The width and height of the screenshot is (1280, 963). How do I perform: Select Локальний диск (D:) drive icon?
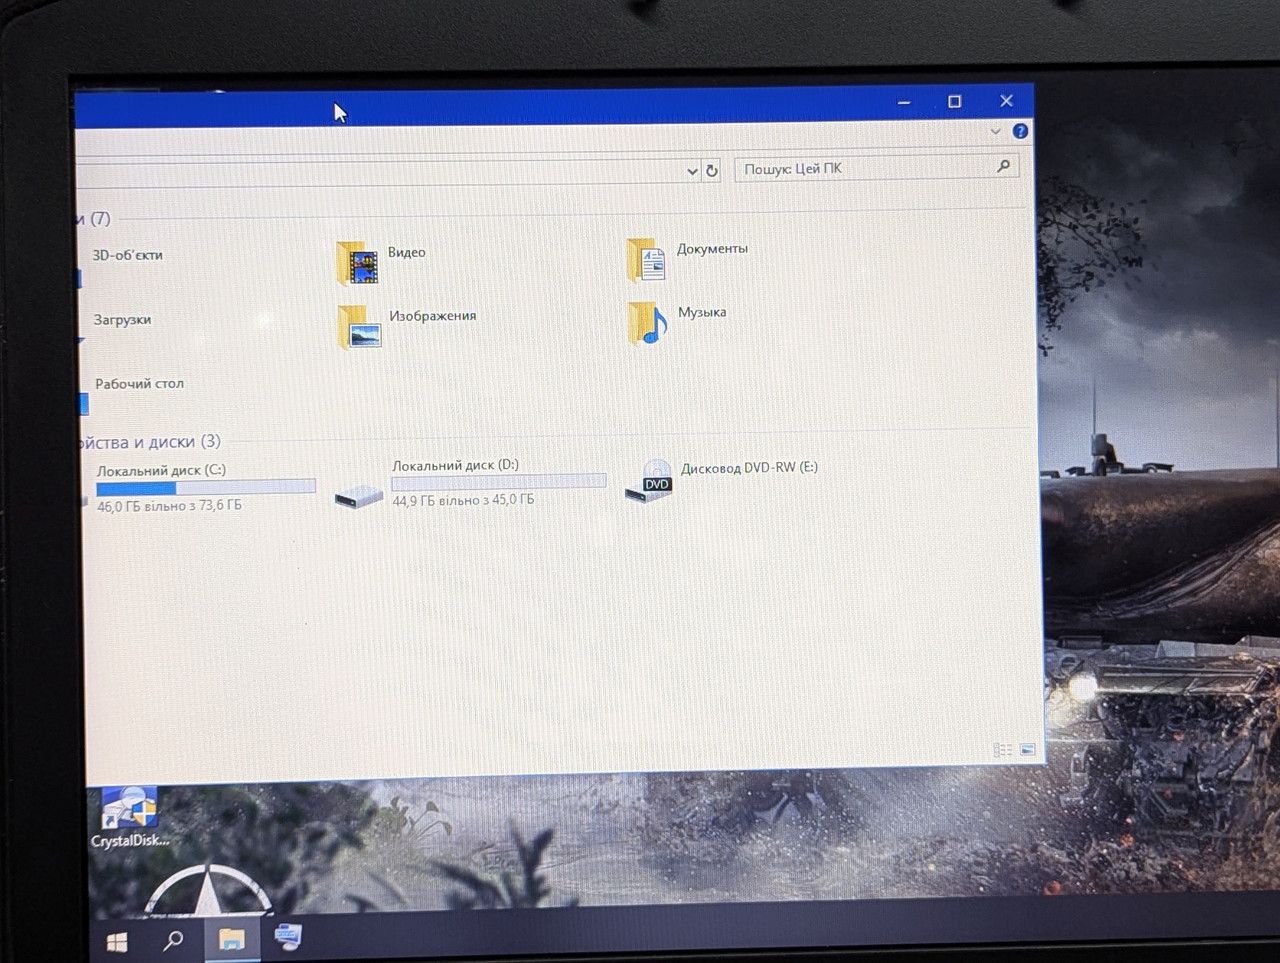[x=358, y=495]
